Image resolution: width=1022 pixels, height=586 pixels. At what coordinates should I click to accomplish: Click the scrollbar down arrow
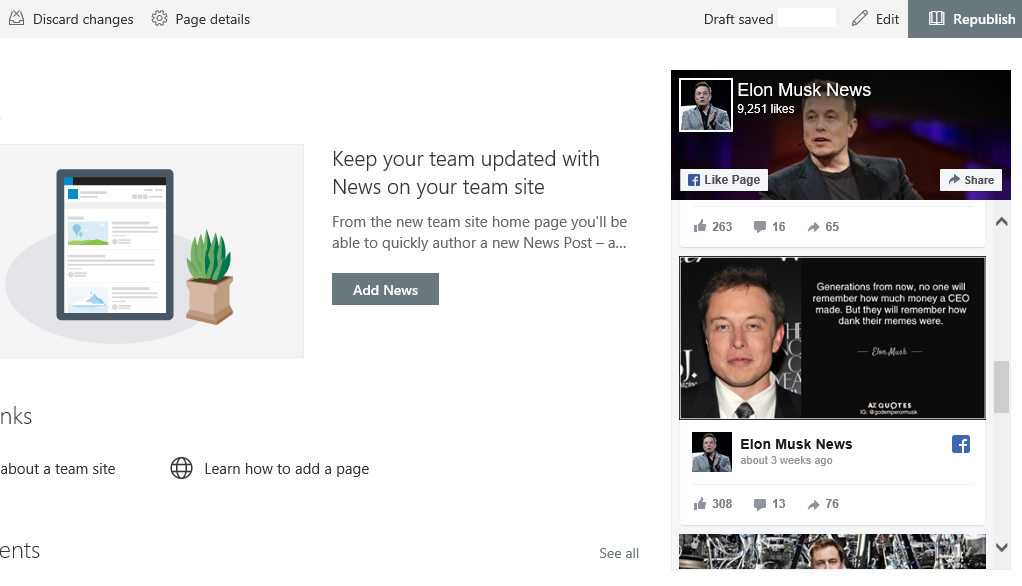[x=1001, y=548]
